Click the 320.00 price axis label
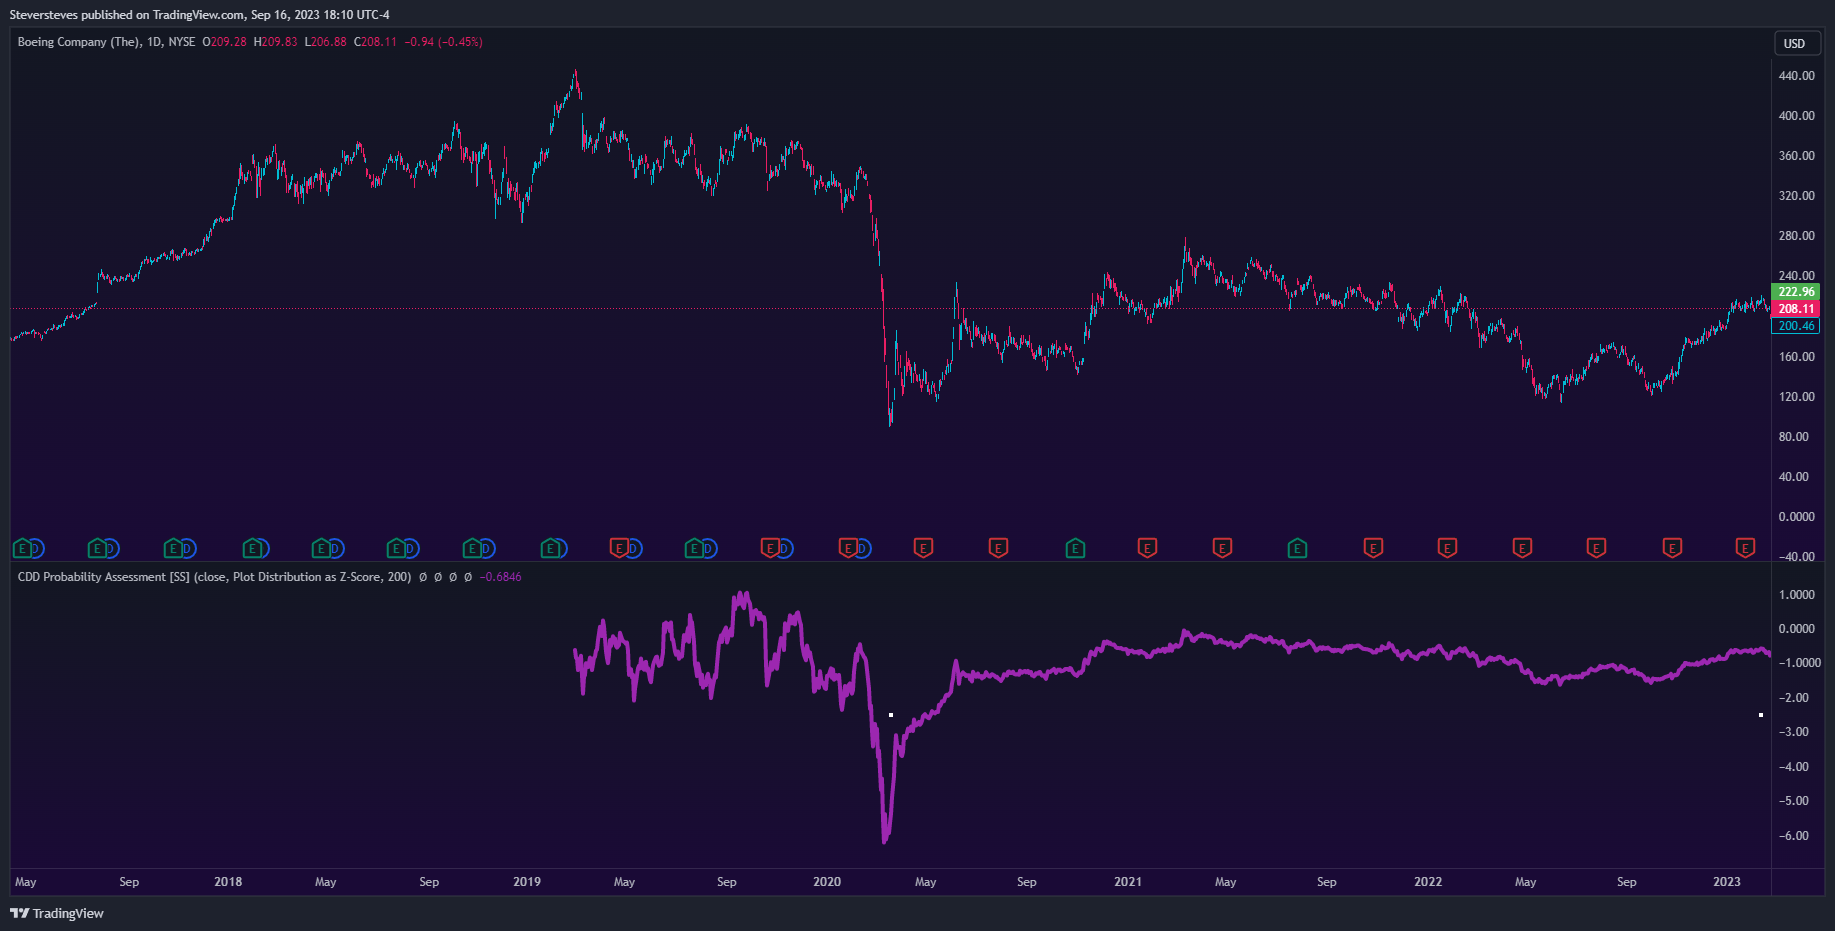This screenshot has width=1835, height=931. [x=1796, y=196]
